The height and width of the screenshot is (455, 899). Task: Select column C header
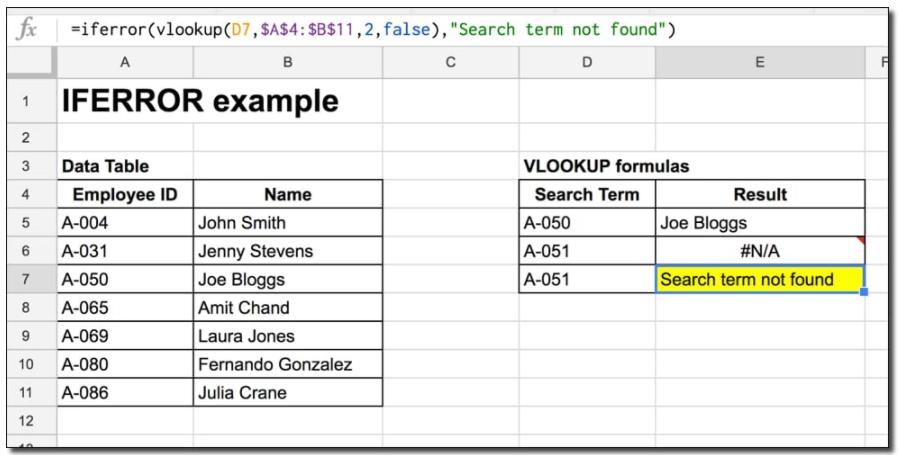[450, 63]
